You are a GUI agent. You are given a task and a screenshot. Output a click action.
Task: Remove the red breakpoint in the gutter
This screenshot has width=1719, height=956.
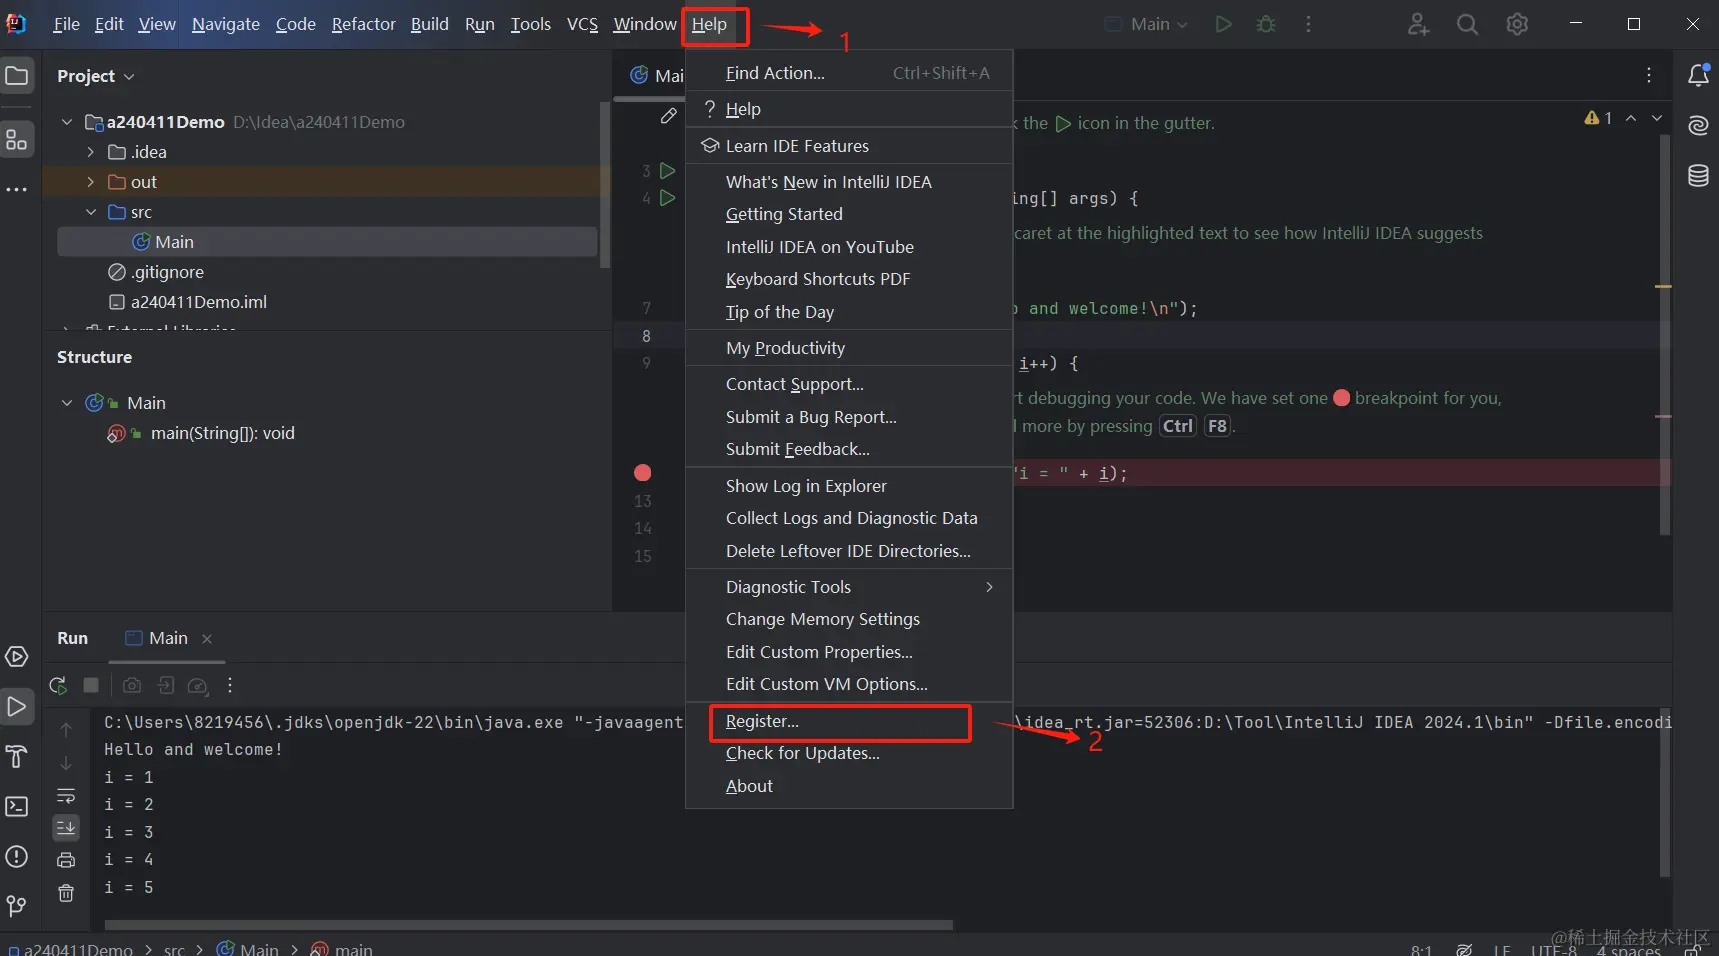(x=643, y=473)
